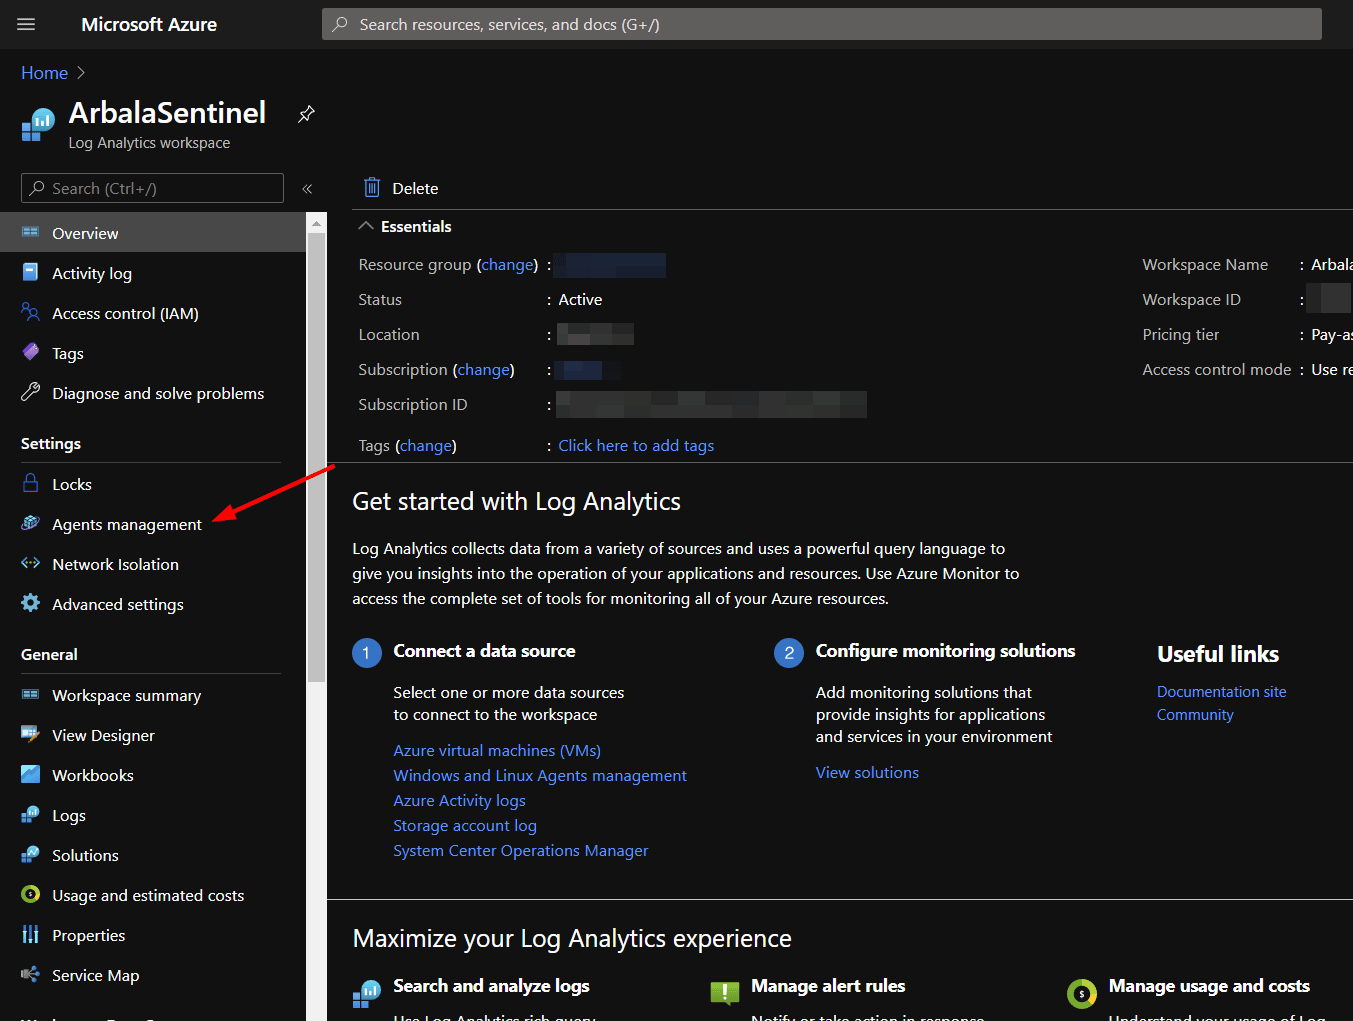The height and width of the screenshot is (1021, 1353).
Task: Click the Diagnose and solve problems wrench icon
Action: [x=31, y=392]
